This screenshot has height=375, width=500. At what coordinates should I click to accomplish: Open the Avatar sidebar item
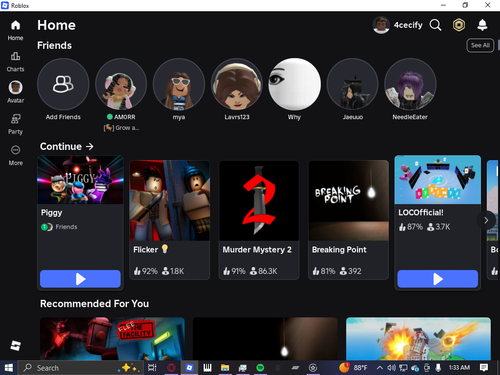(15, 92)
